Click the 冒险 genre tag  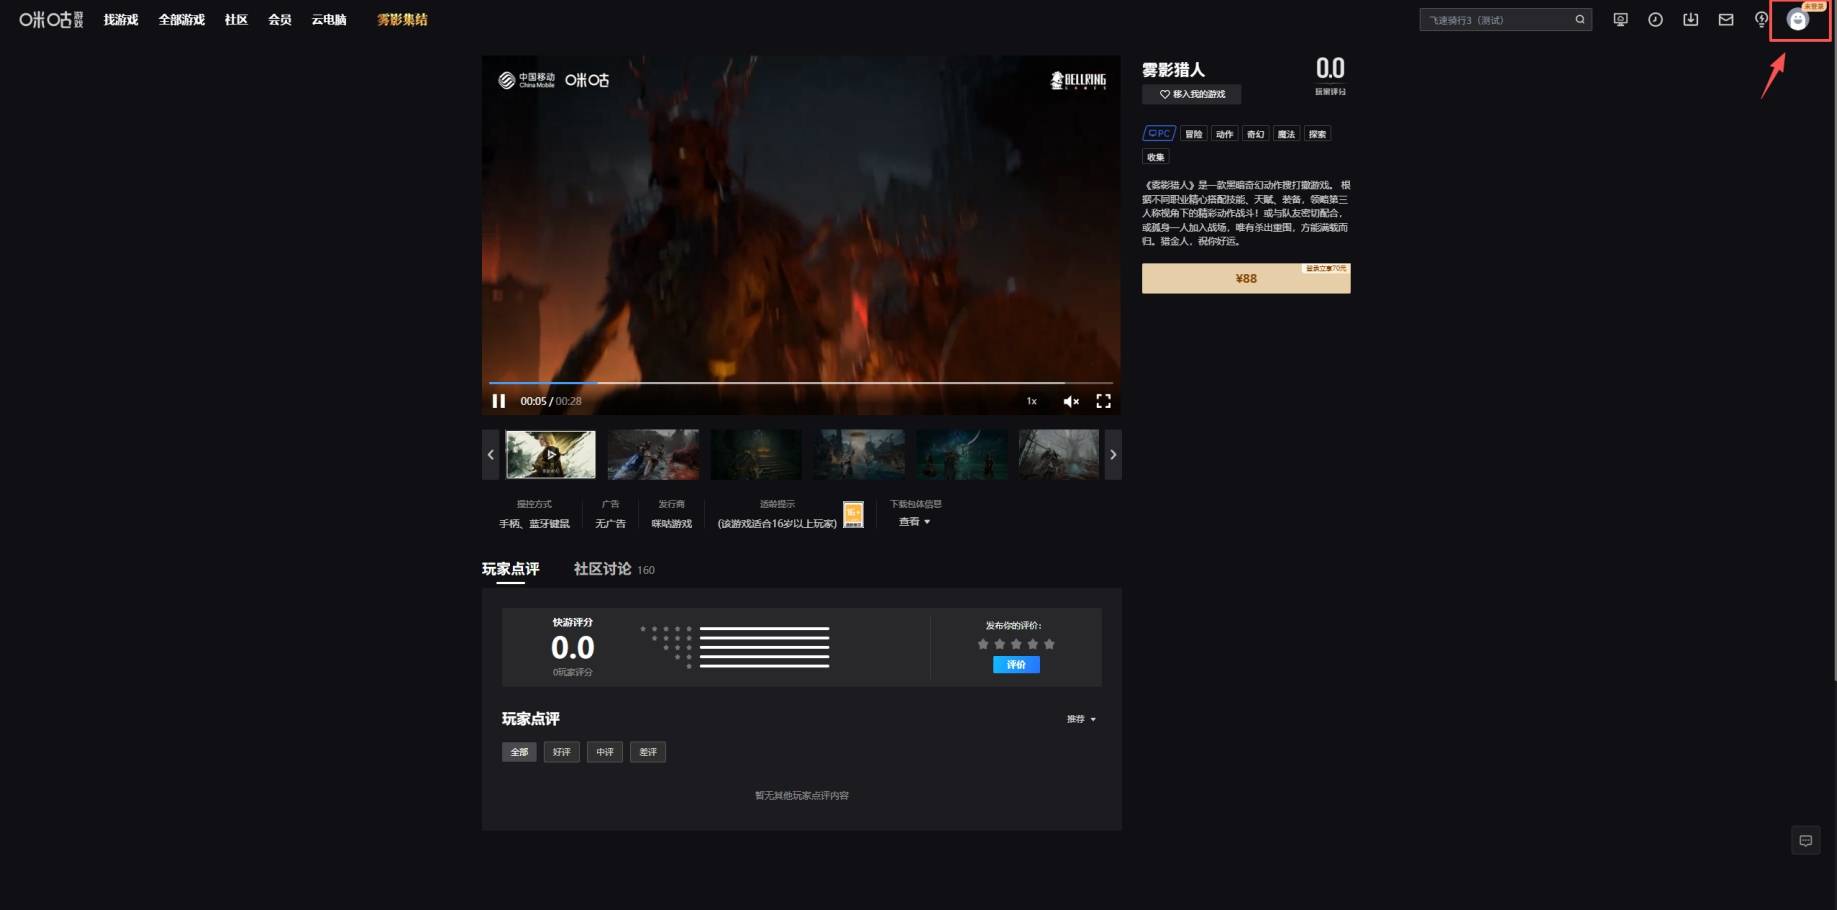(1194, 134)
